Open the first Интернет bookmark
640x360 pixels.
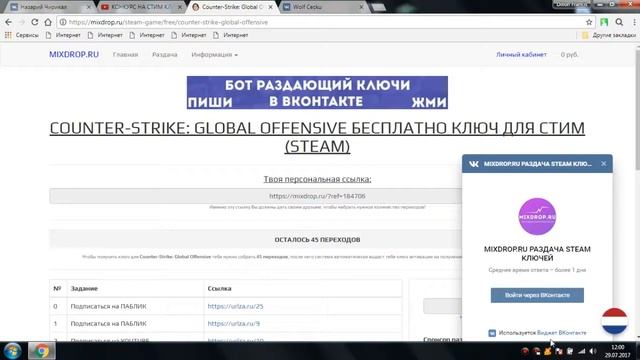tap(64, 35)
